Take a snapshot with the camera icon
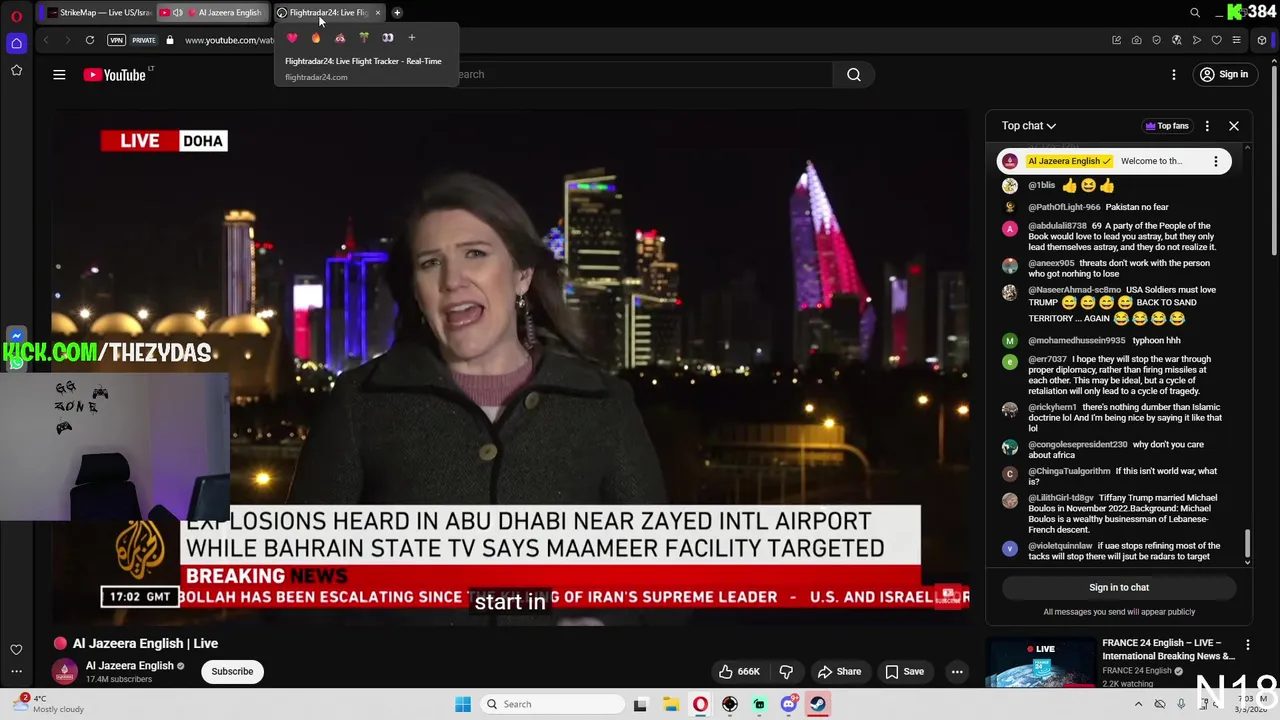The height and width of the screenshot is (720, 1280). (1137, 40)
